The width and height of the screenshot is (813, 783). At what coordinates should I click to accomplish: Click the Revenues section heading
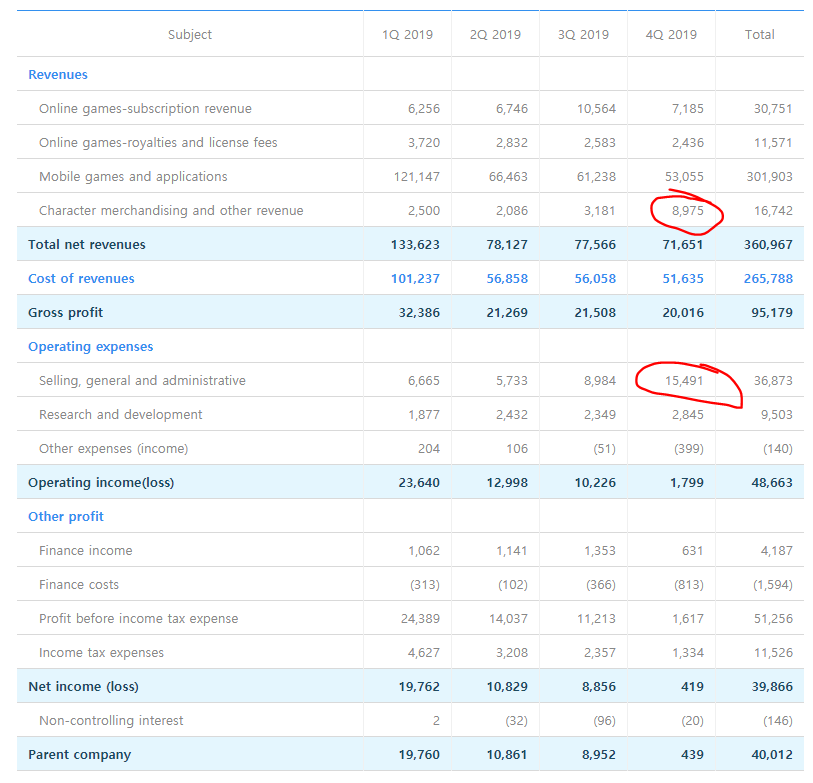coord(58,75)
